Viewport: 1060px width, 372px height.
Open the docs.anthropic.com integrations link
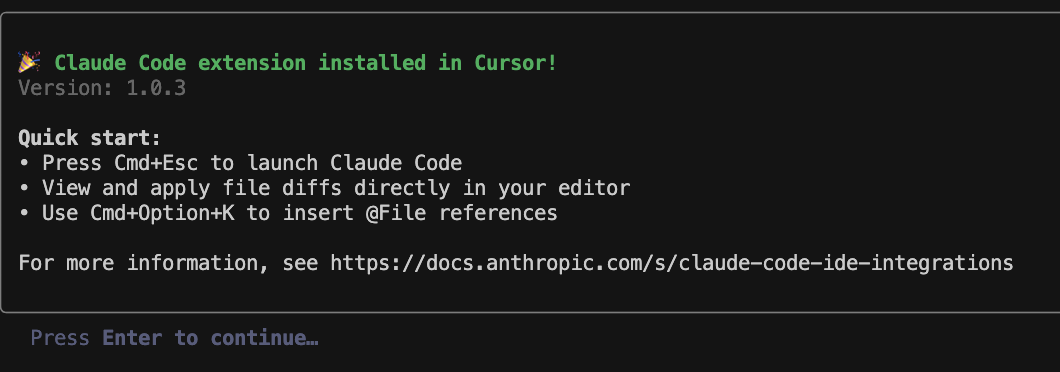tap(672, 262)
